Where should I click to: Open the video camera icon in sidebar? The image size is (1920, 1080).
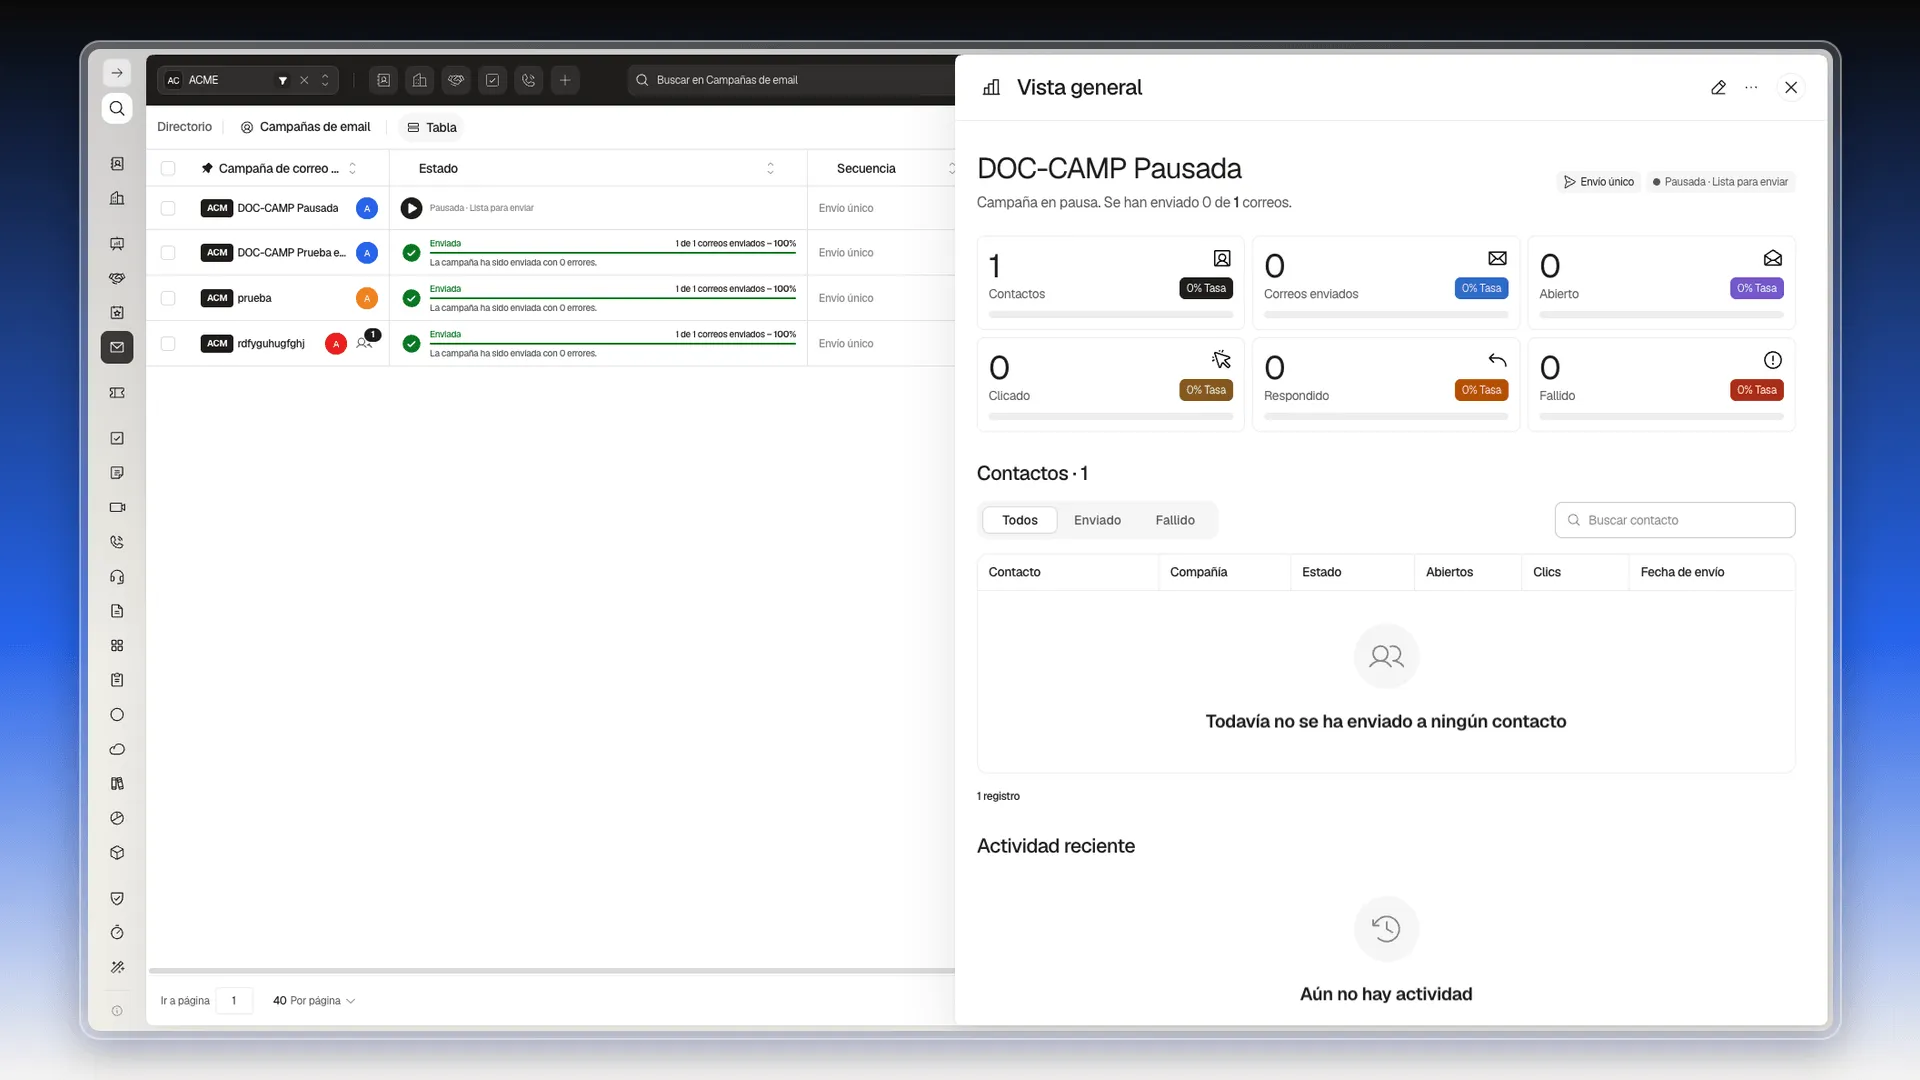point(117,507)
